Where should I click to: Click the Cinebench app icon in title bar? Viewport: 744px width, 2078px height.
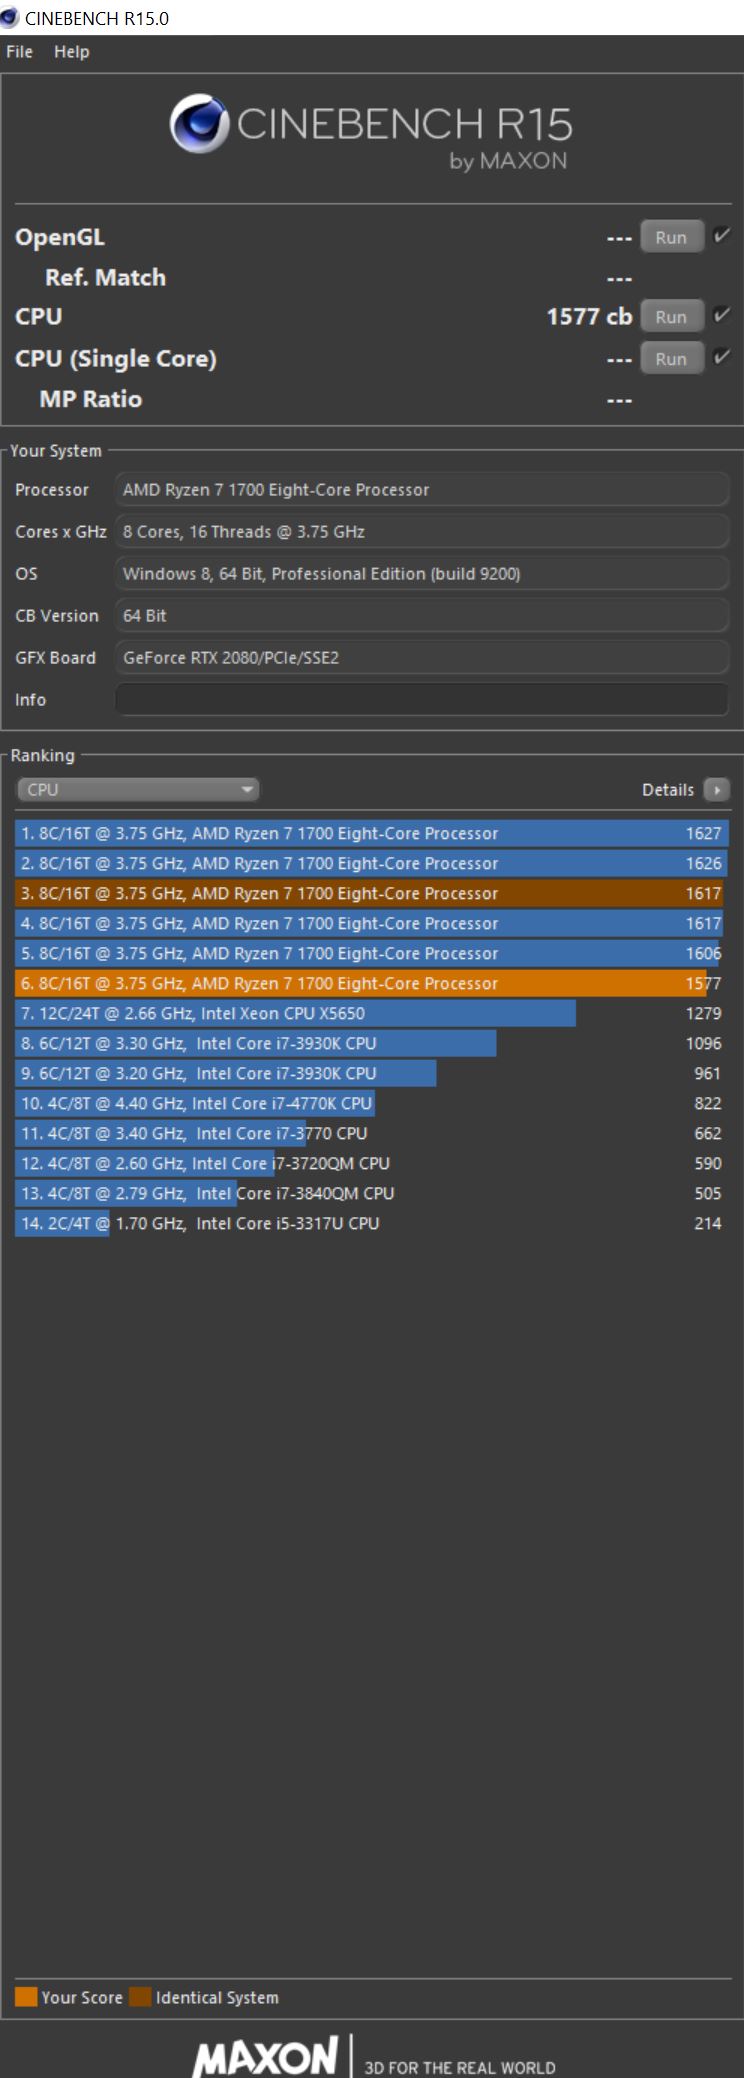(10, 17)
